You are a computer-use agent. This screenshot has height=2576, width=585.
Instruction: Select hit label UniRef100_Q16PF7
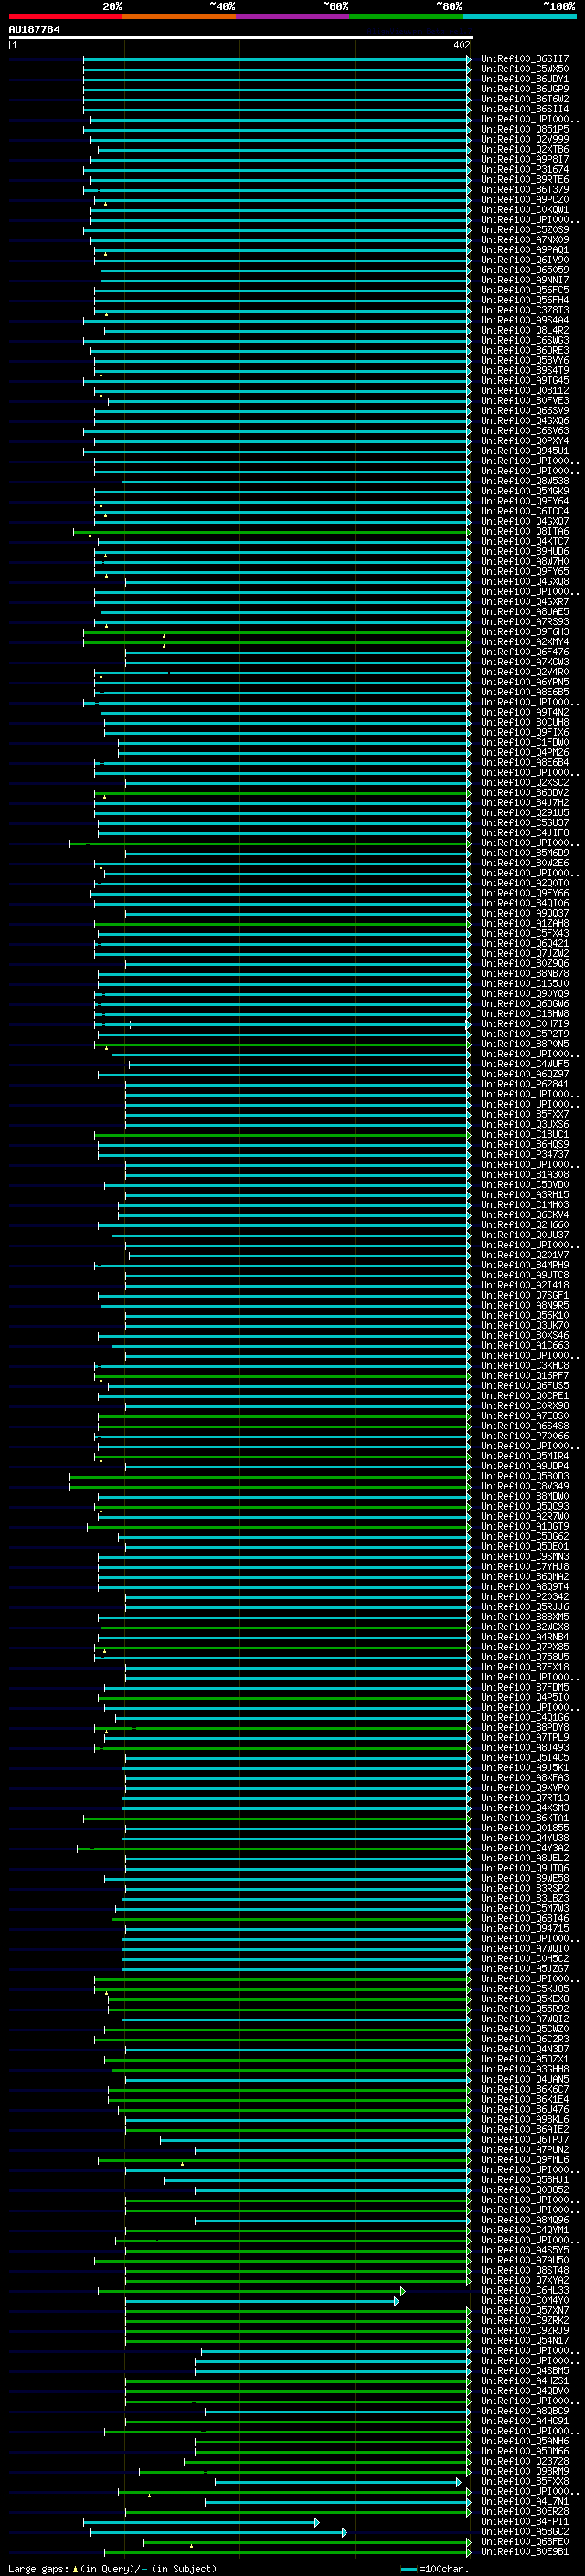[524, 1376]
